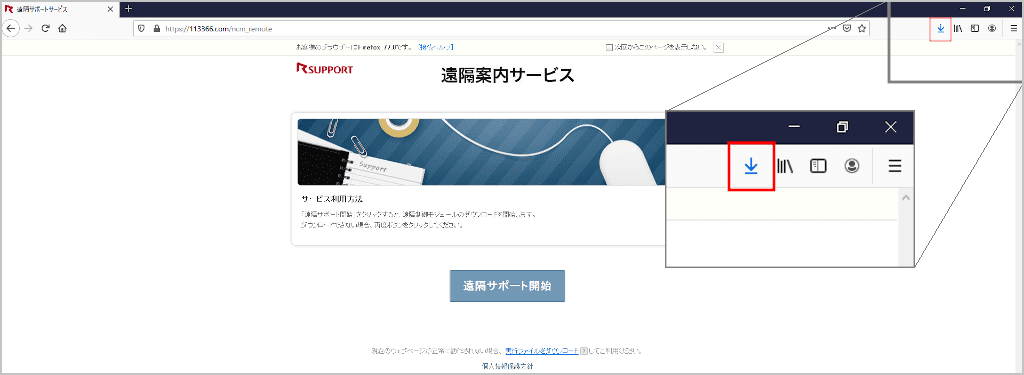Bookmark this page with the star
Screen dimensions: 1024x375
[x=861, y=29]
